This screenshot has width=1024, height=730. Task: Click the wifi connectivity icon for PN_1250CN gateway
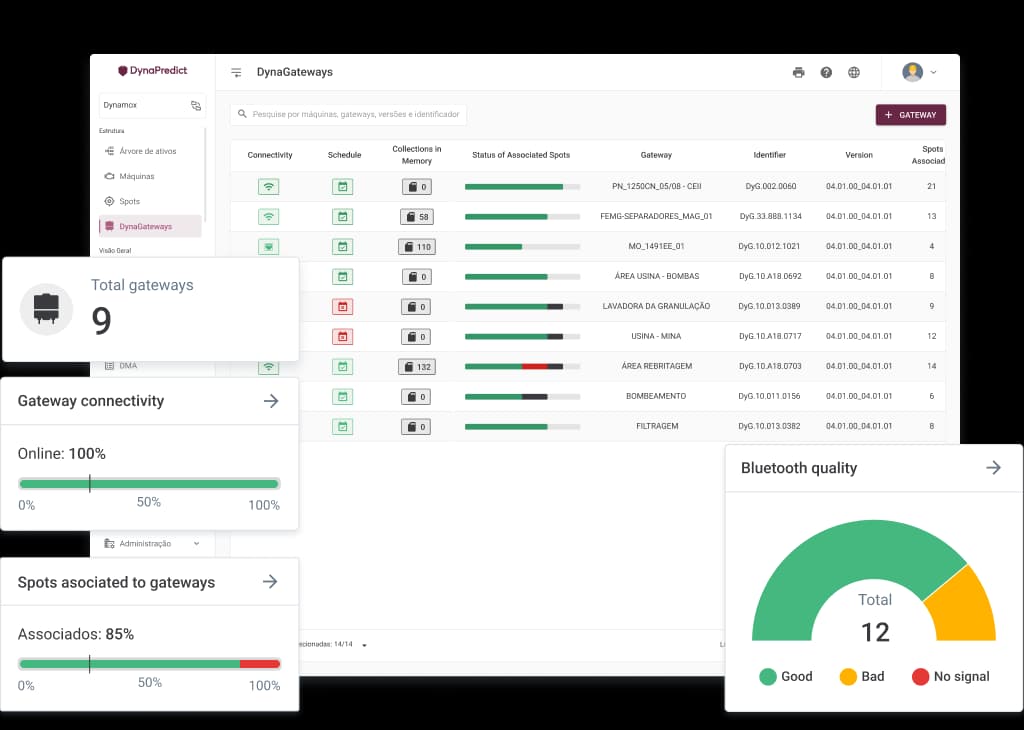pyautogui.click(x=268, y=187)
